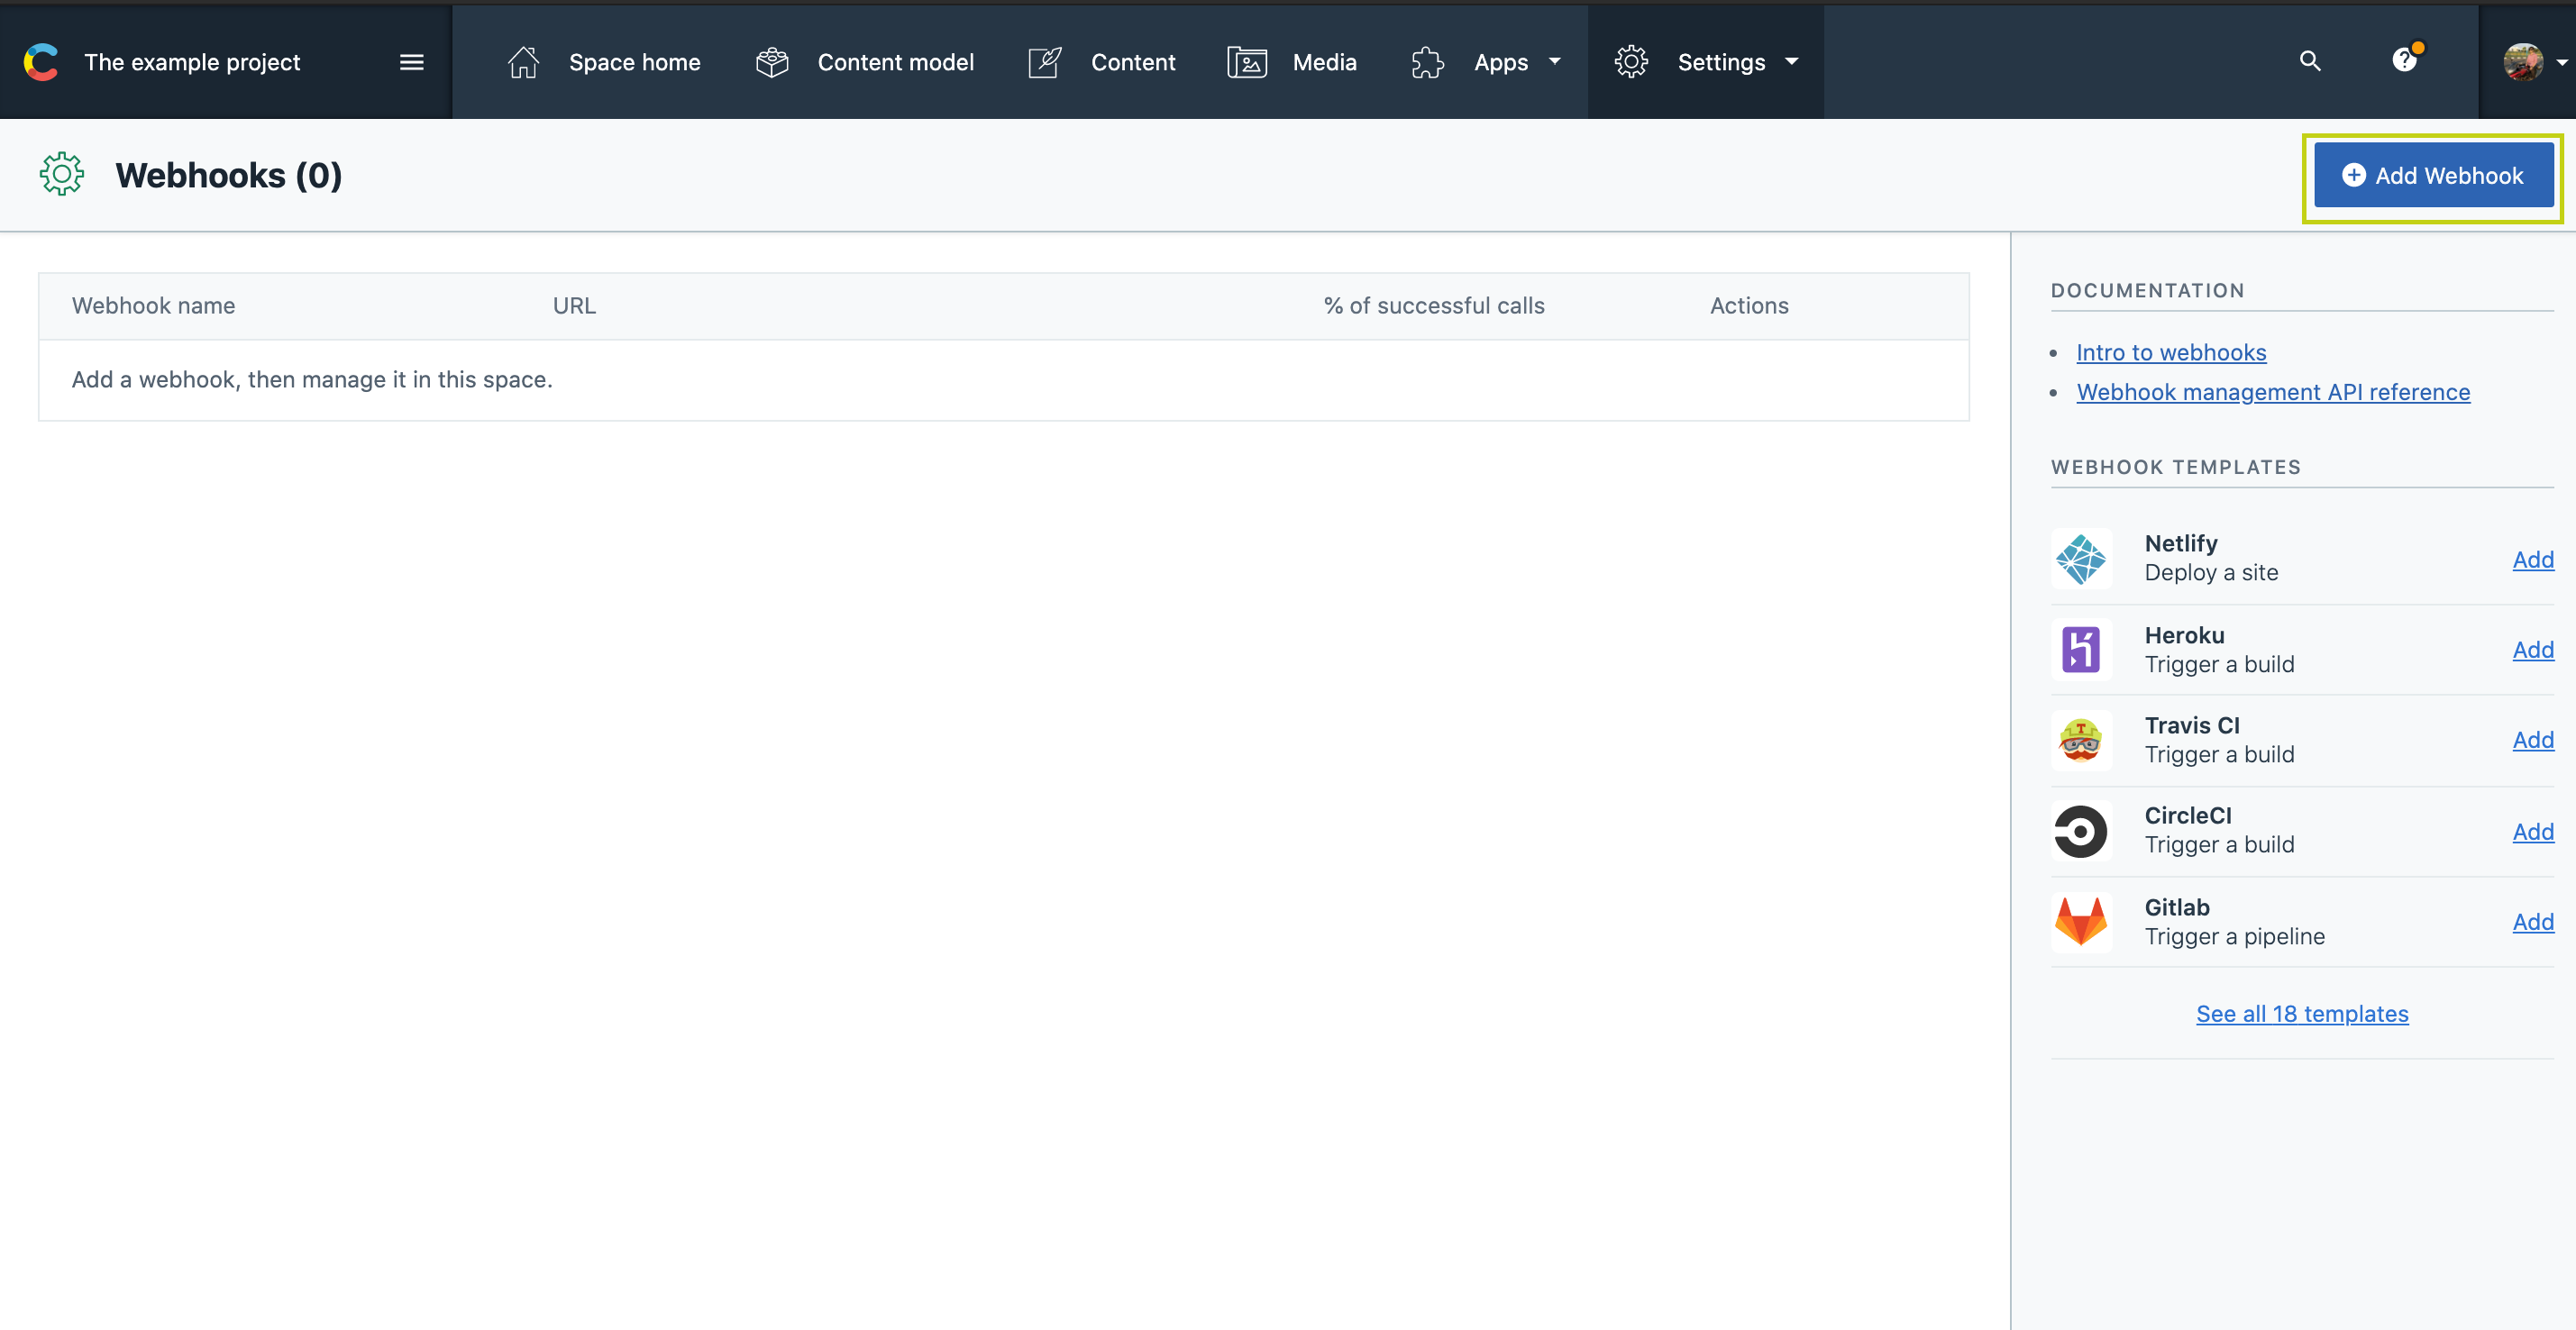
Task: Click the search magnifier icon
Action: 2309,61
